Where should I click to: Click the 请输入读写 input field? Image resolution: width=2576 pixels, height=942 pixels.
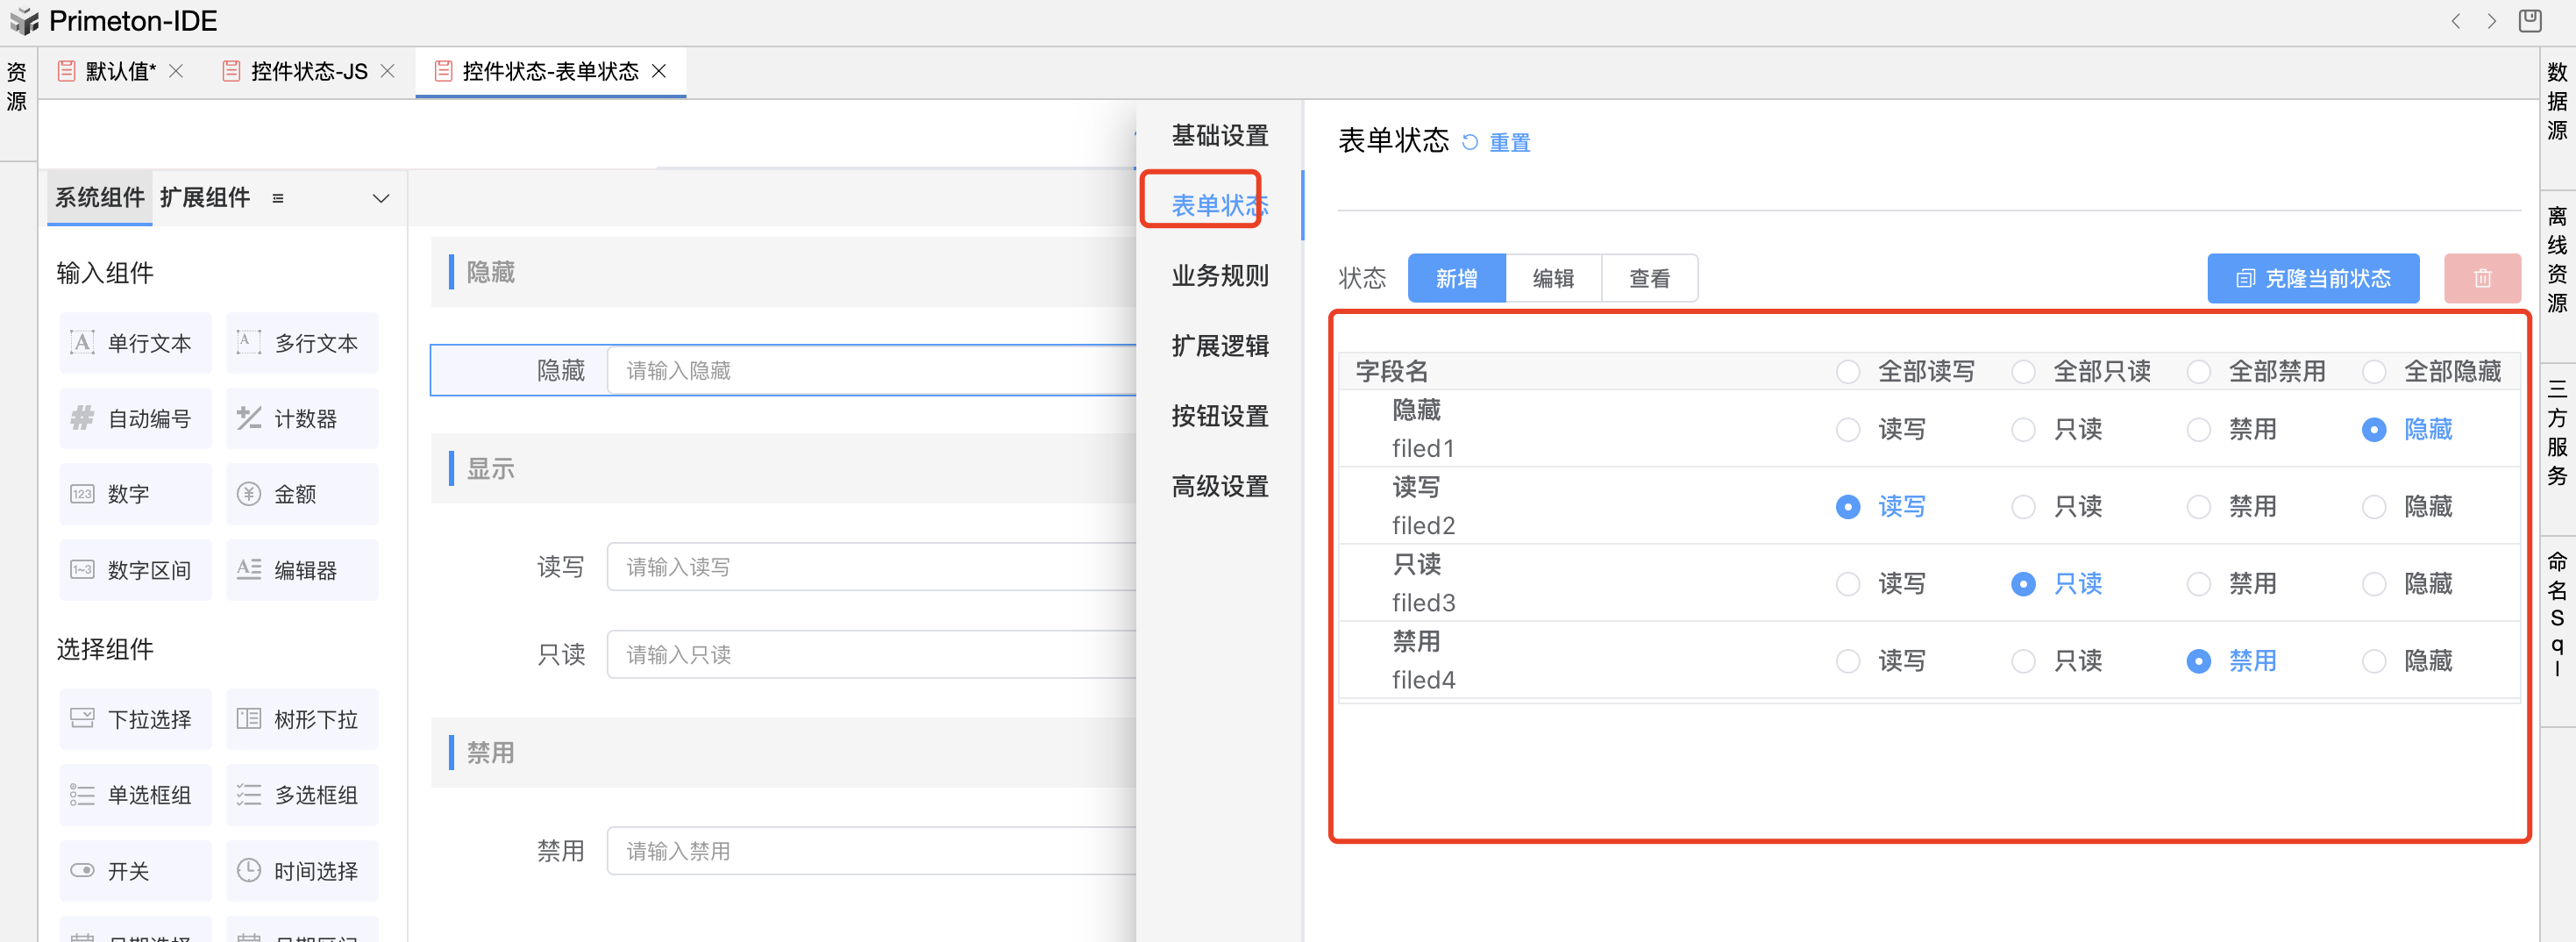(x=870, y=567)
